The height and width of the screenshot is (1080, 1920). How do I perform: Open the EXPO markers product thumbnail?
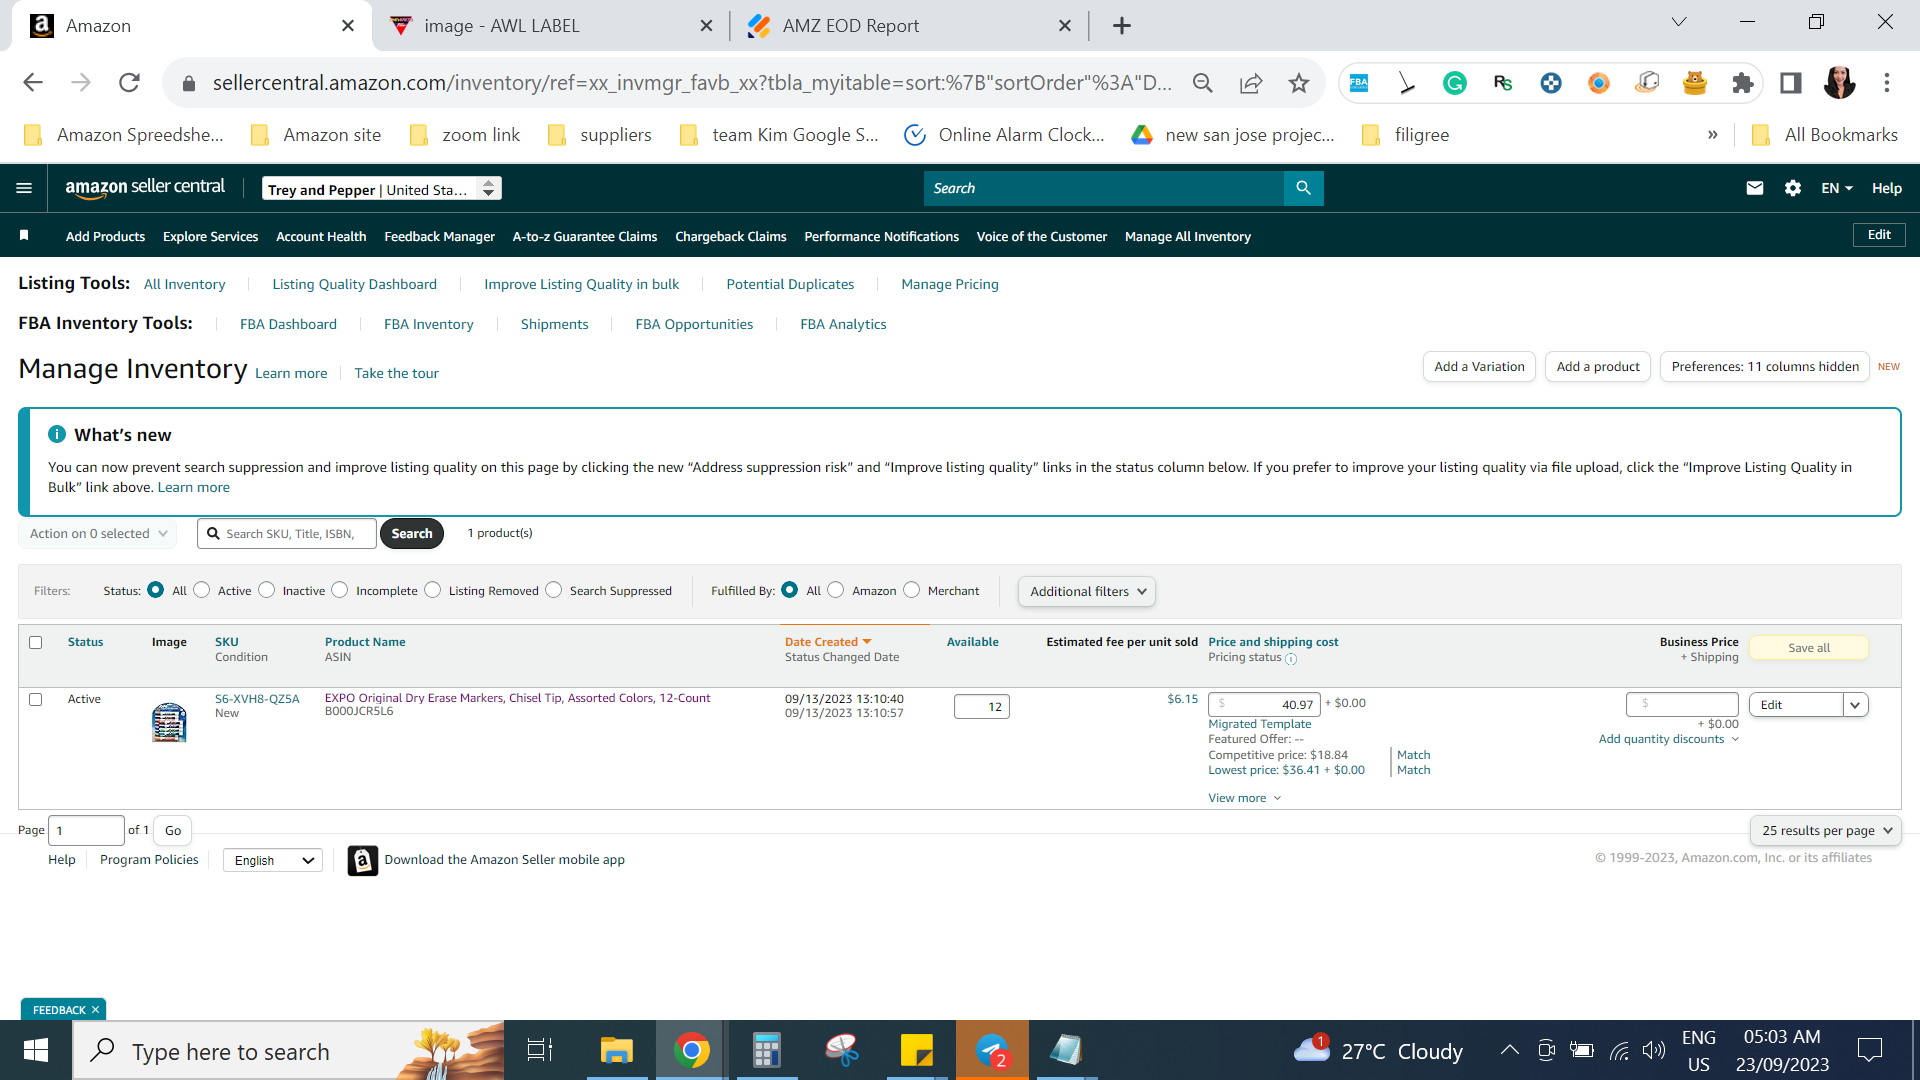tap(169, 721)
